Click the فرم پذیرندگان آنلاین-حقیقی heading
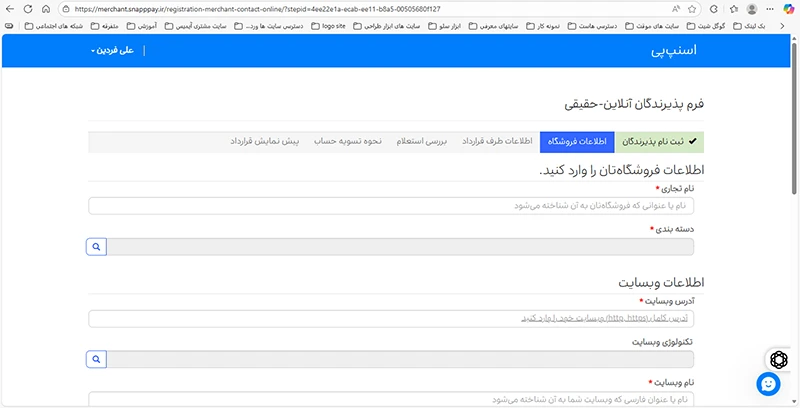The image size is (800, 408). click(x=634, y=104)
